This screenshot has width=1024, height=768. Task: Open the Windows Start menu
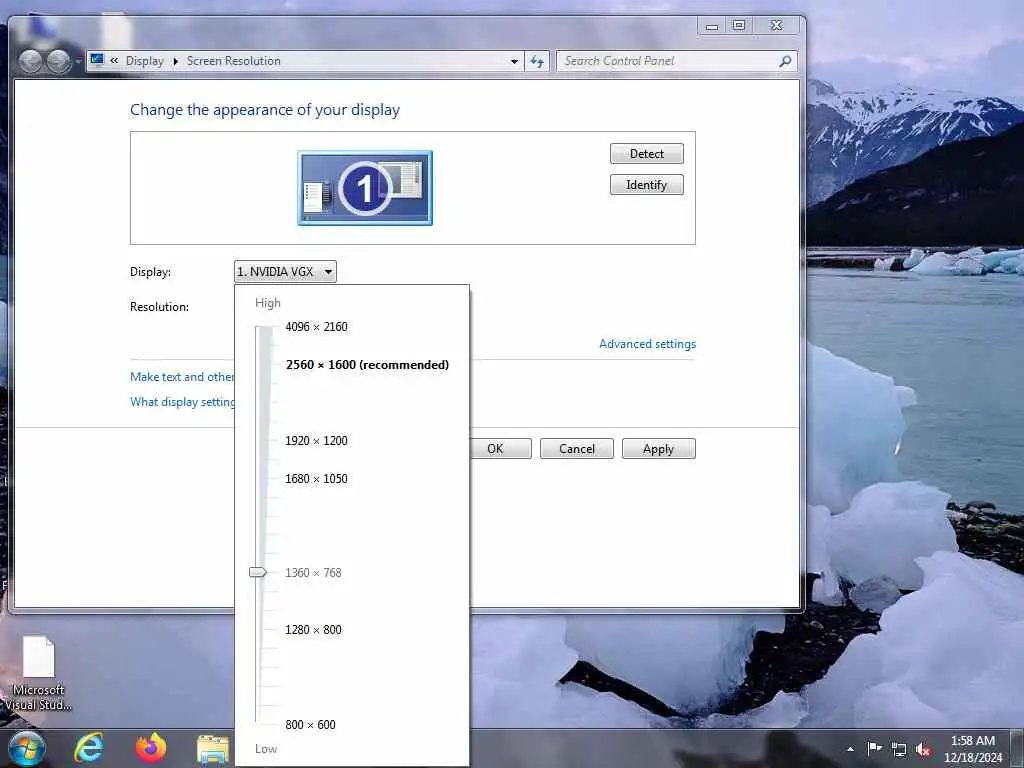coord(27,748)
